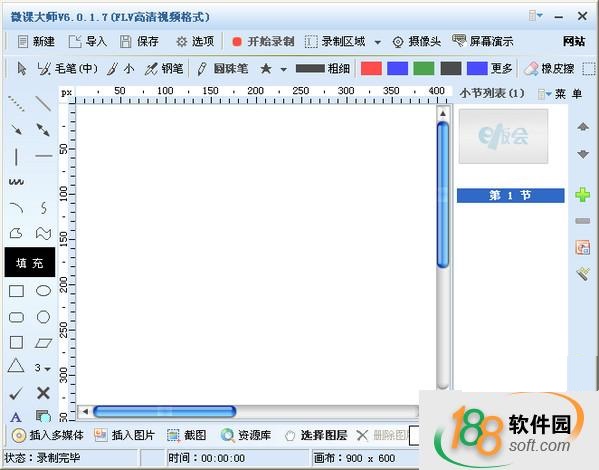Click the 新建 (New) button

tap(36, 41)
